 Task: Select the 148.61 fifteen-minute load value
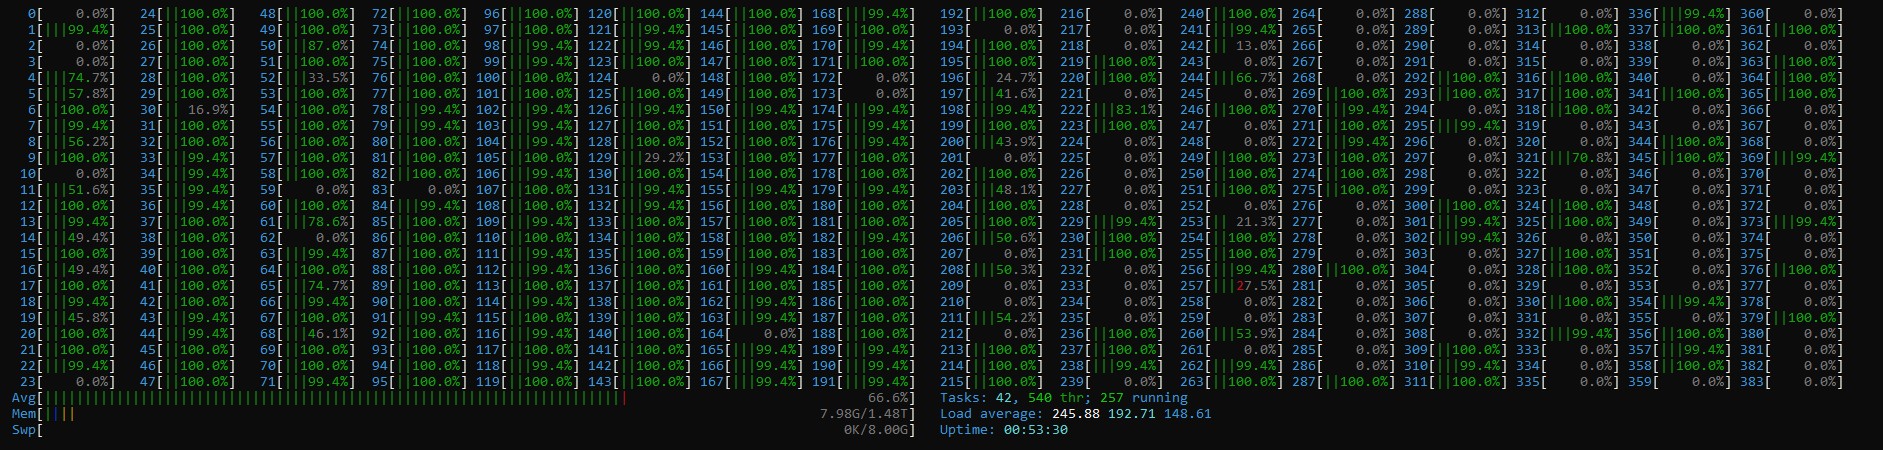1188,414
